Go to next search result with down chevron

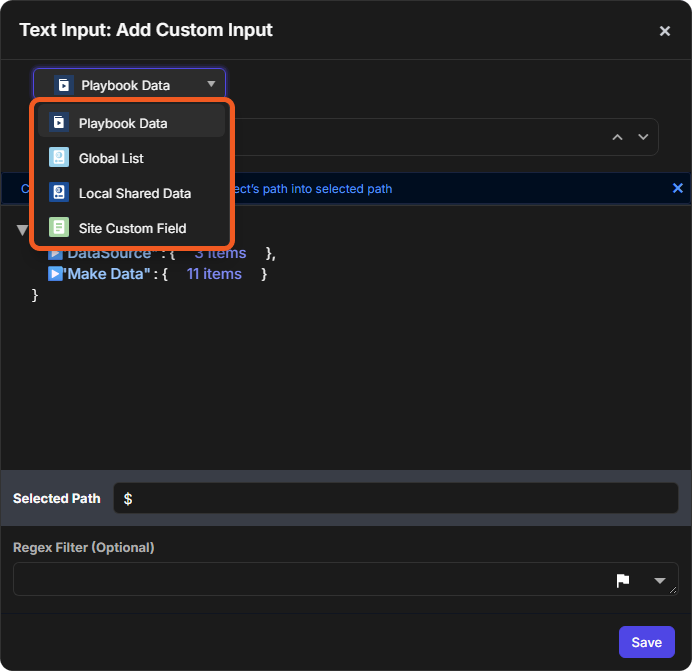pyautogui.click(x=643, y=137)
